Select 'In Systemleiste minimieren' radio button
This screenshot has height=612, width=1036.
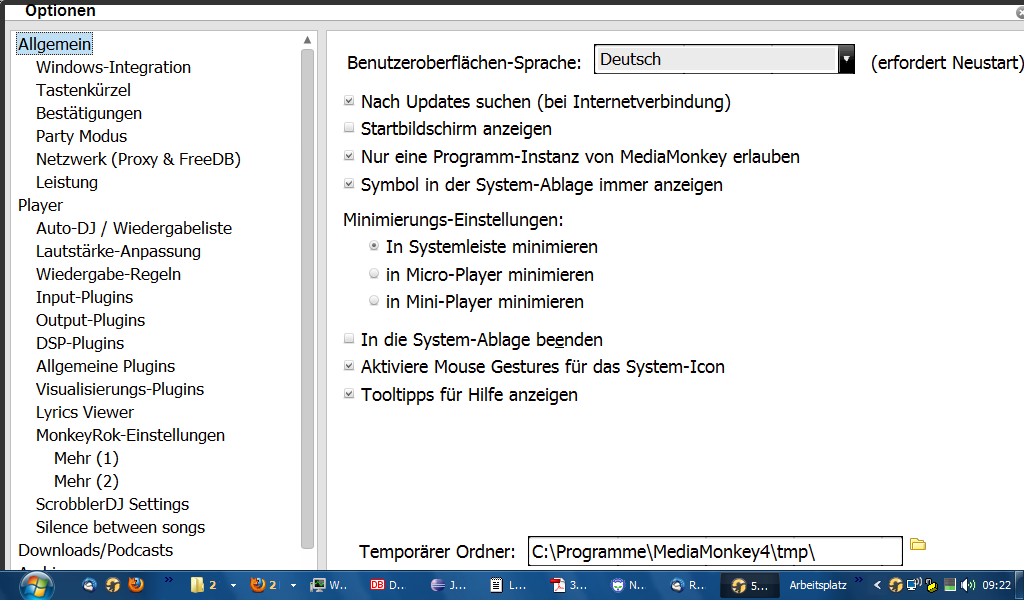pyautogui.click(x=374, y=246)
